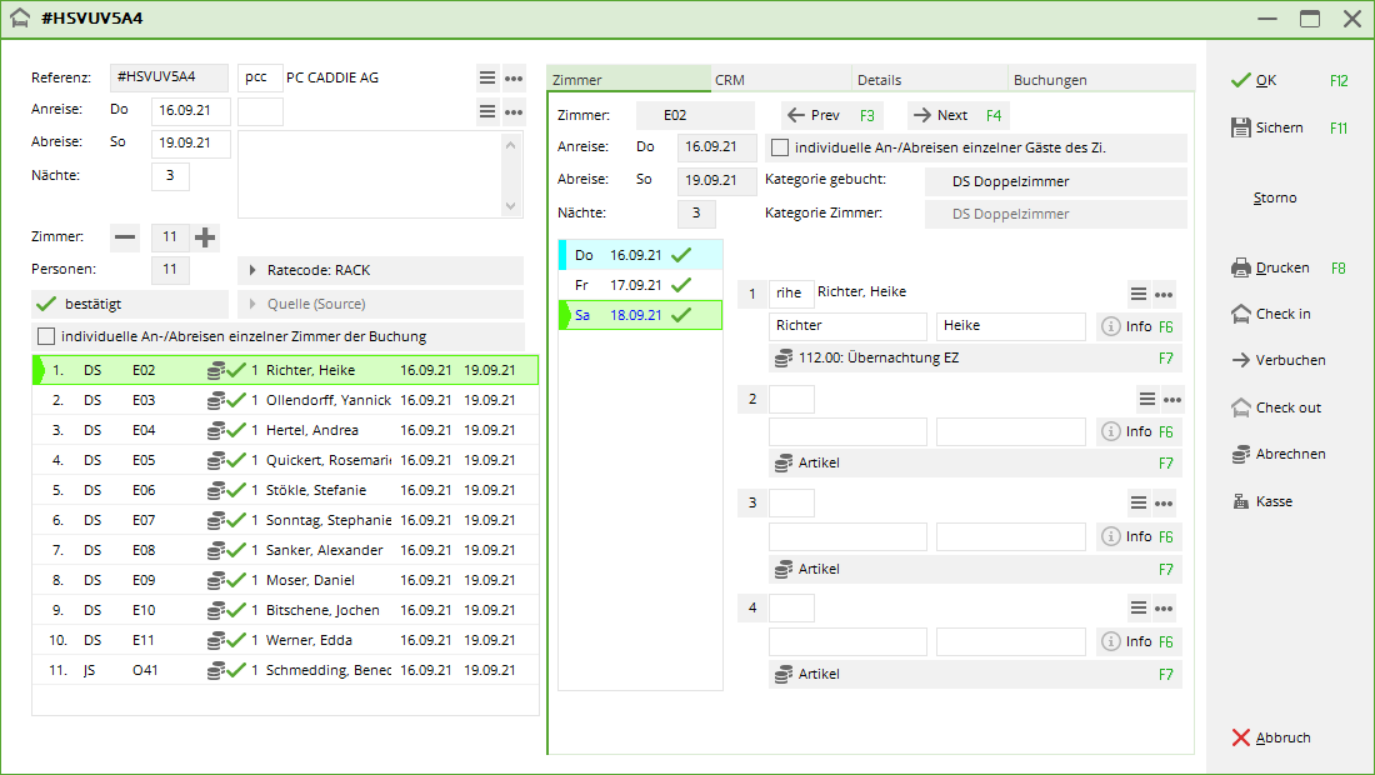1375x775 pixels.
Task: Open the DS Doppelzimmer booked category field
Action: point(1054,182)
